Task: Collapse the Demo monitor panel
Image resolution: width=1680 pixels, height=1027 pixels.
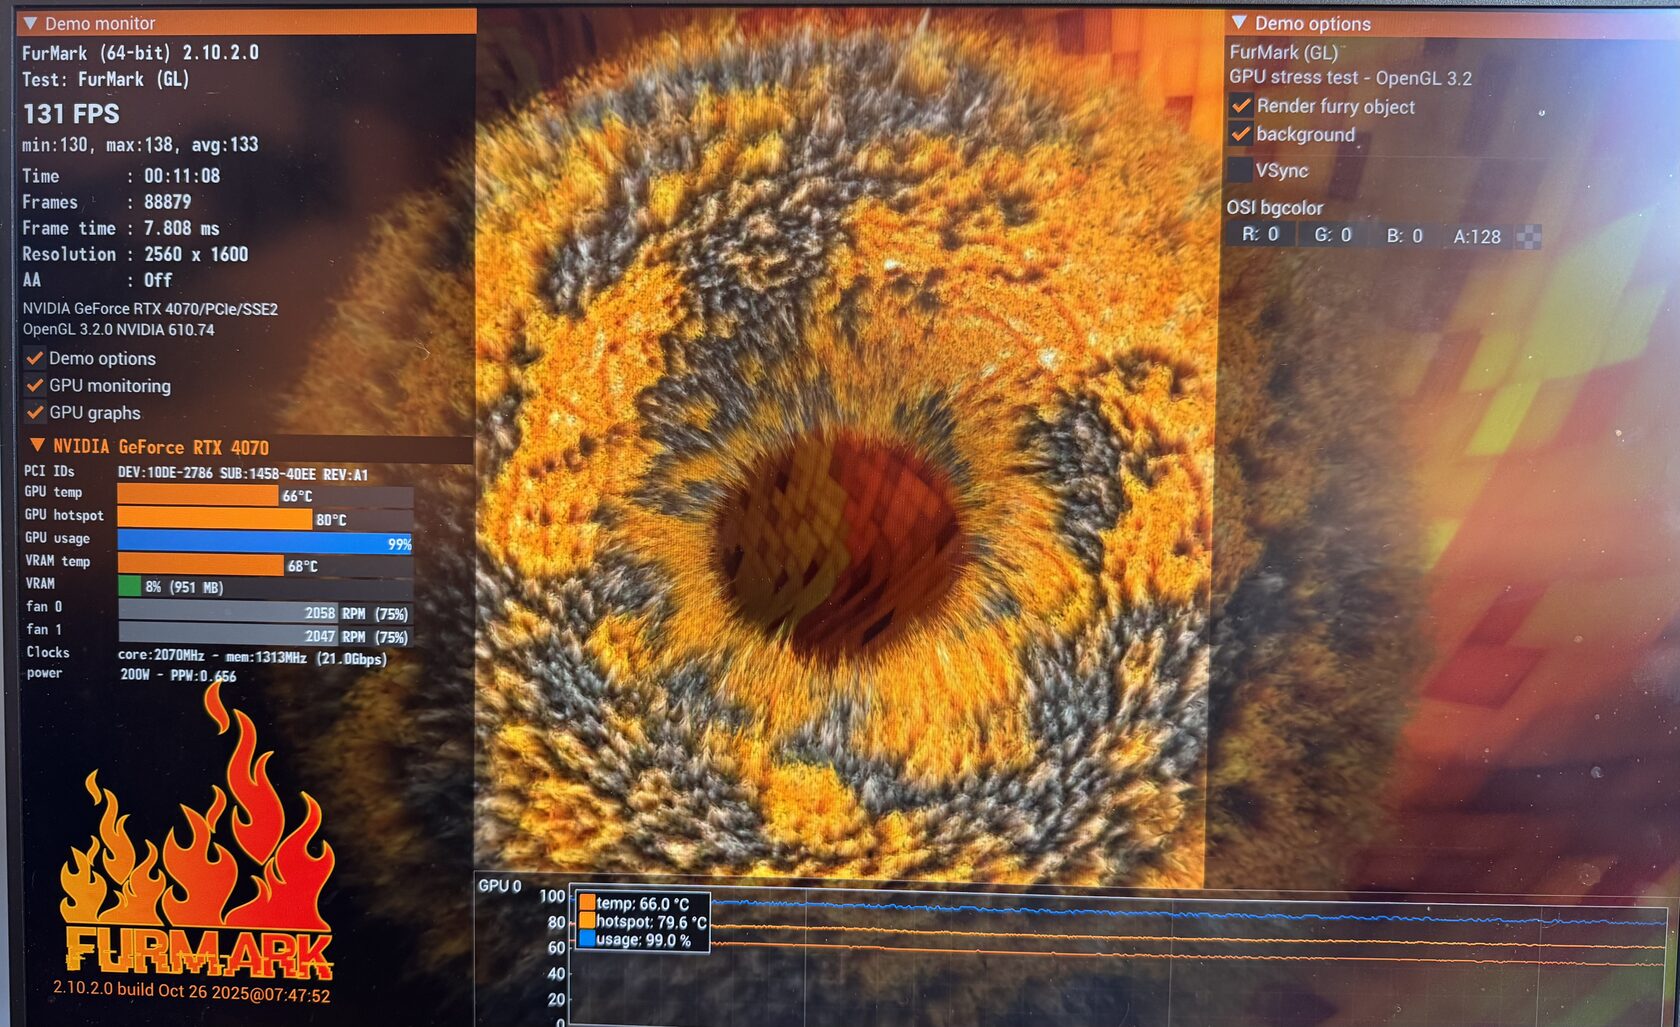Action: 30,23
